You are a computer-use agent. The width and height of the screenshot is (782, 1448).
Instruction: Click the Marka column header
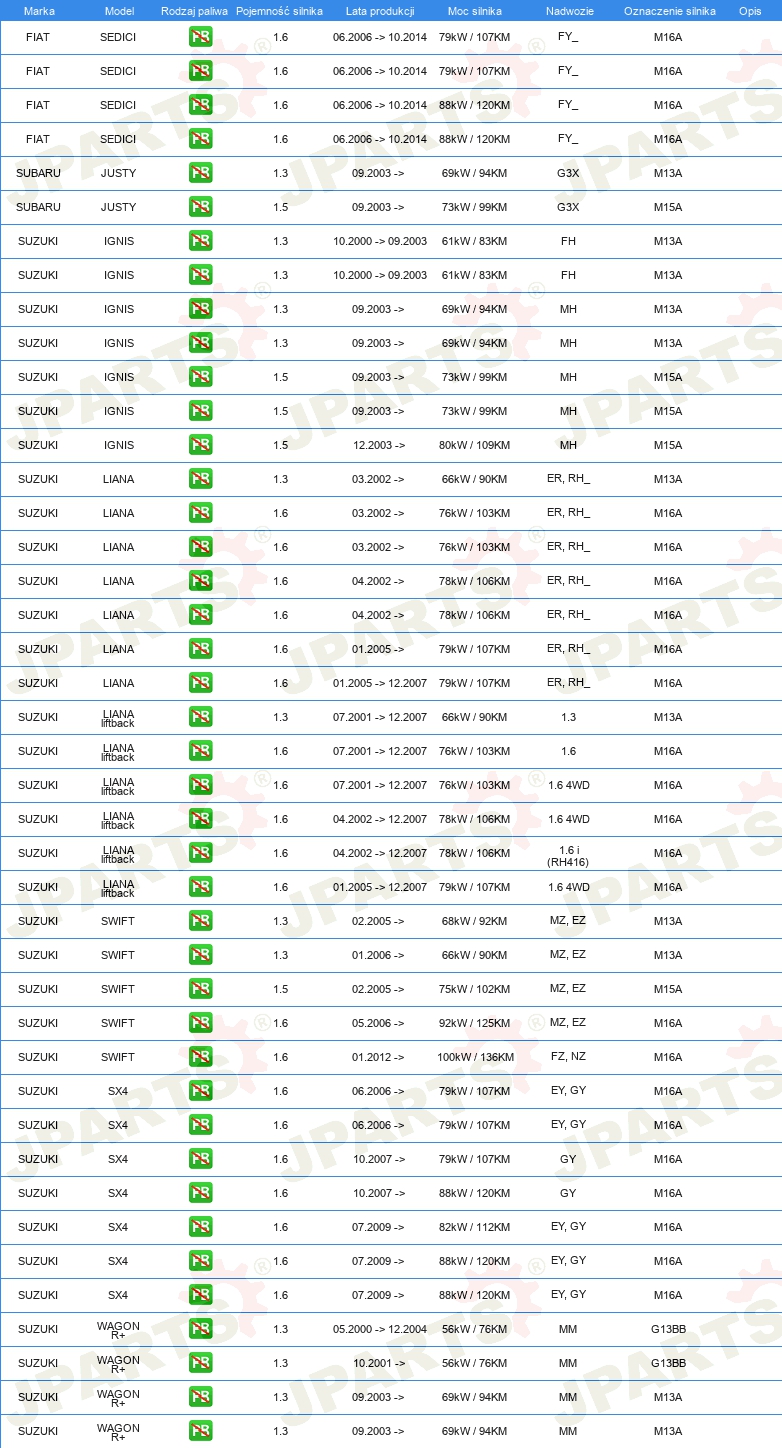38,11
